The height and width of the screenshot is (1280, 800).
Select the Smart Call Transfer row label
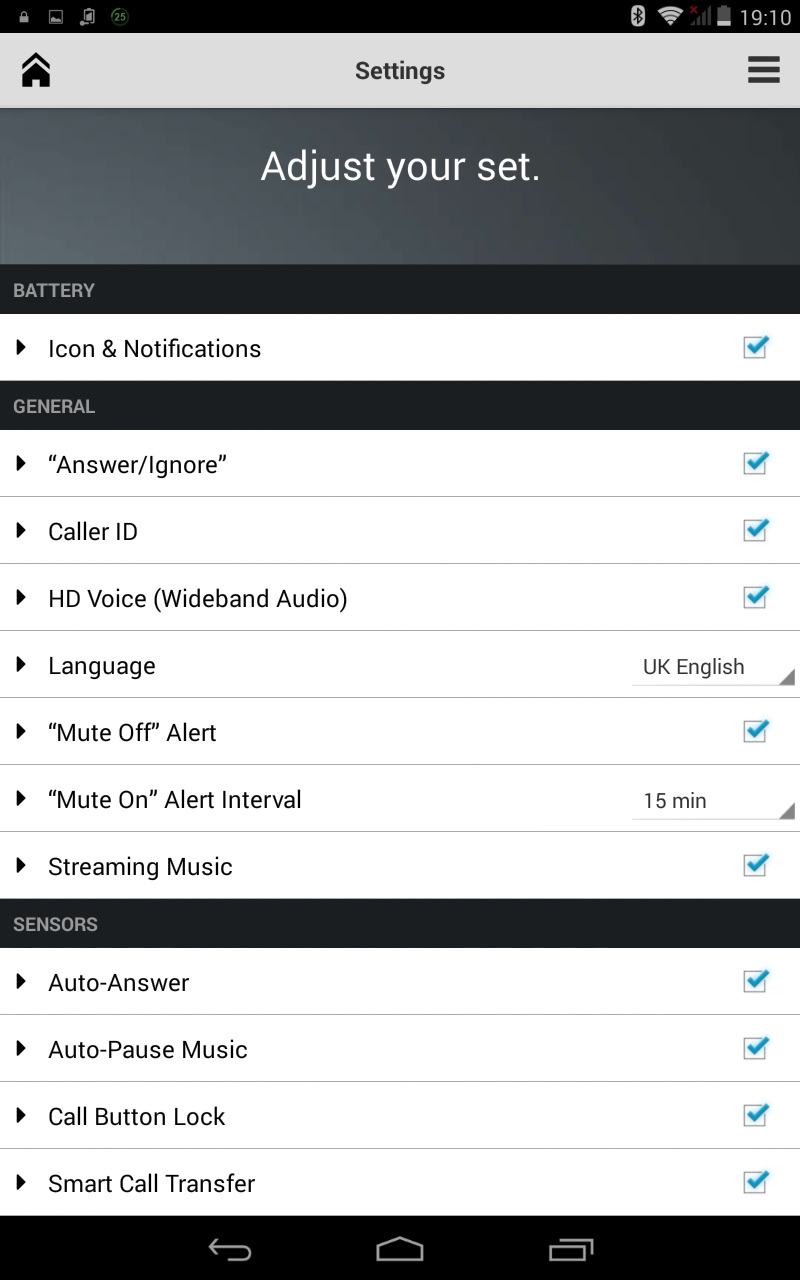click(x=152, y=1183)
